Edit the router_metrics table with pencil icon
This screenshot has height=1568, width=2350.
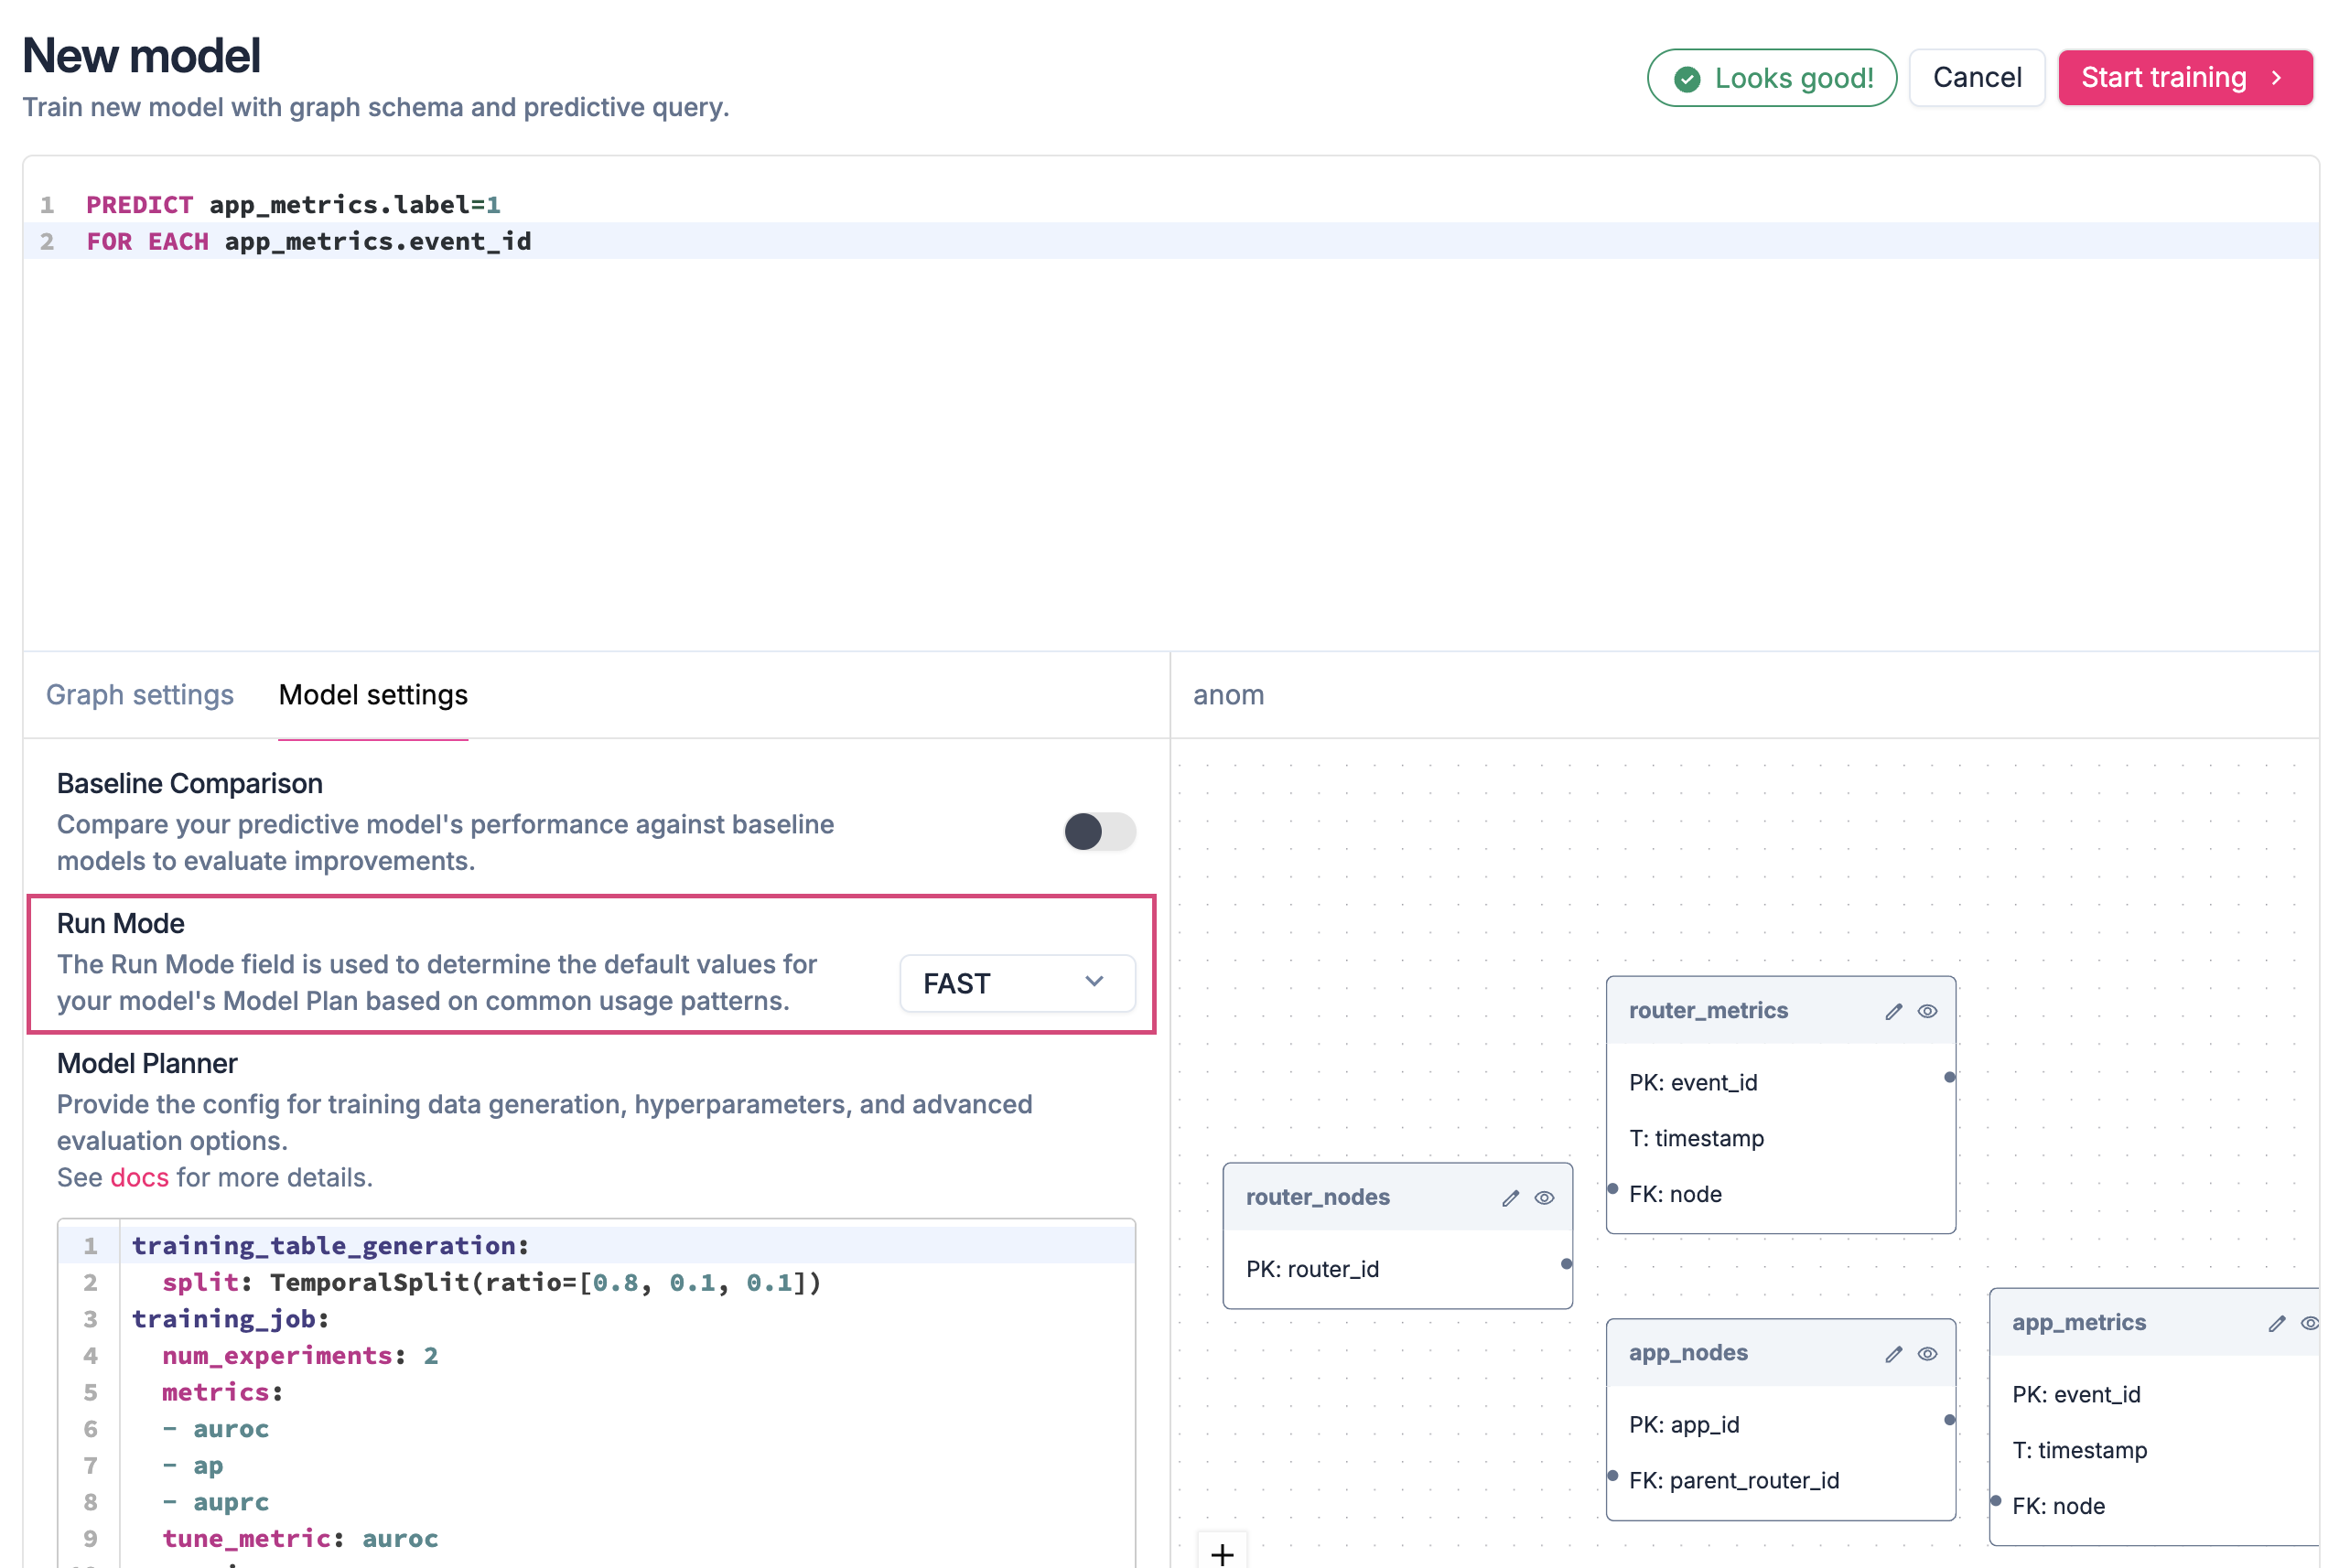tap(1893, 1012)
